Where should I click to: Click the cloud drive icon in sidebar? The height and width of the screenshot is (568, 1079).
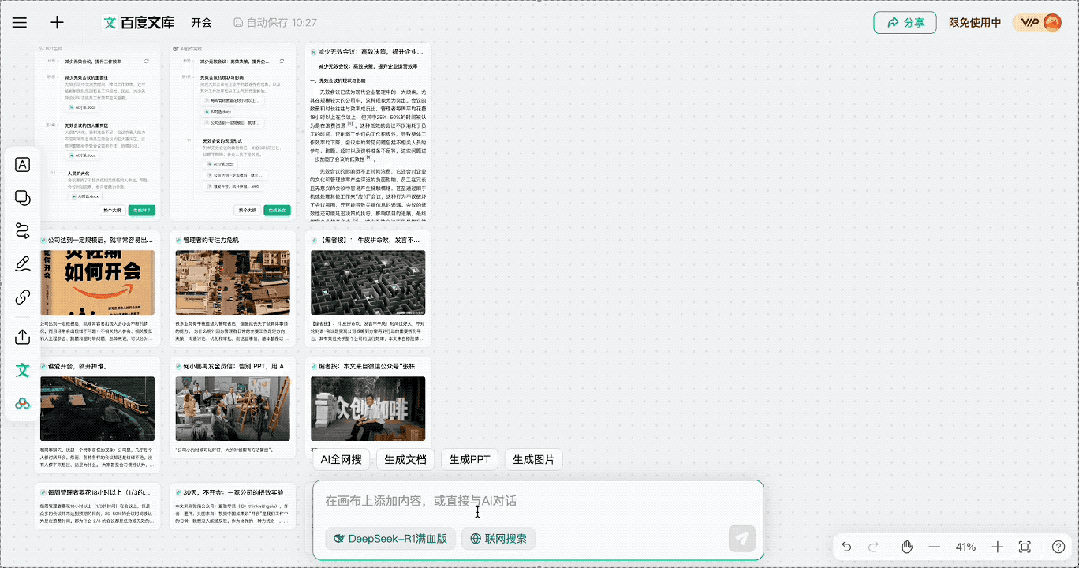pyautogui.click(x=23, y=403)
